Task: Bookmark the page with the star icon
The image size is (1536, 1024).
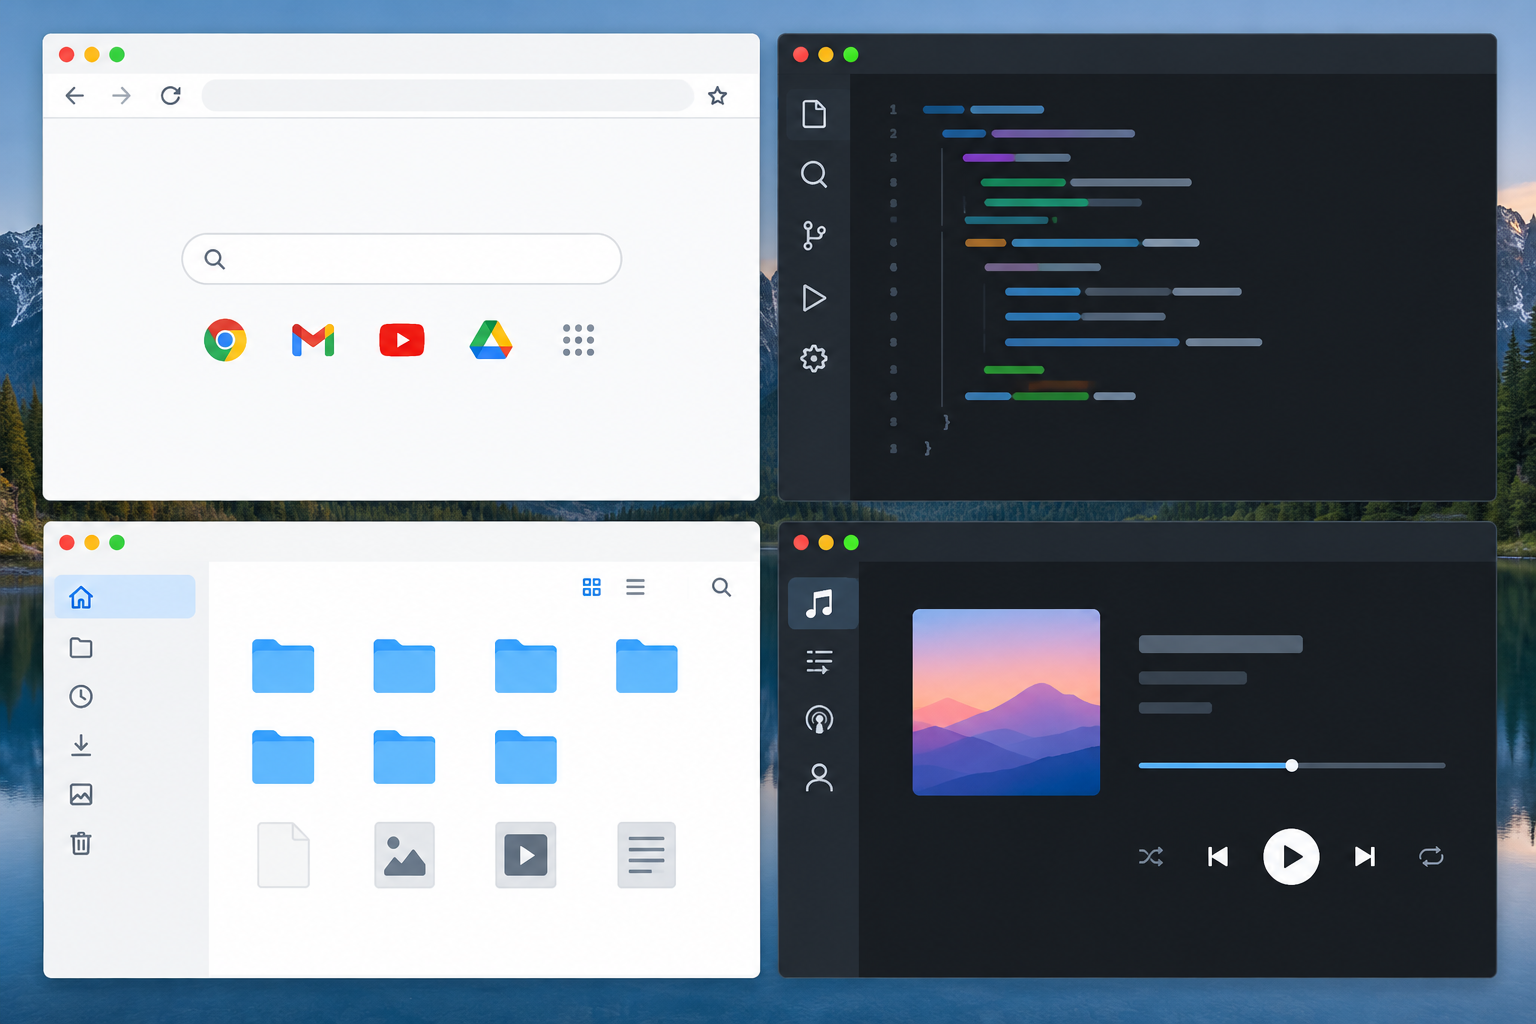Action: pos(717,96)
